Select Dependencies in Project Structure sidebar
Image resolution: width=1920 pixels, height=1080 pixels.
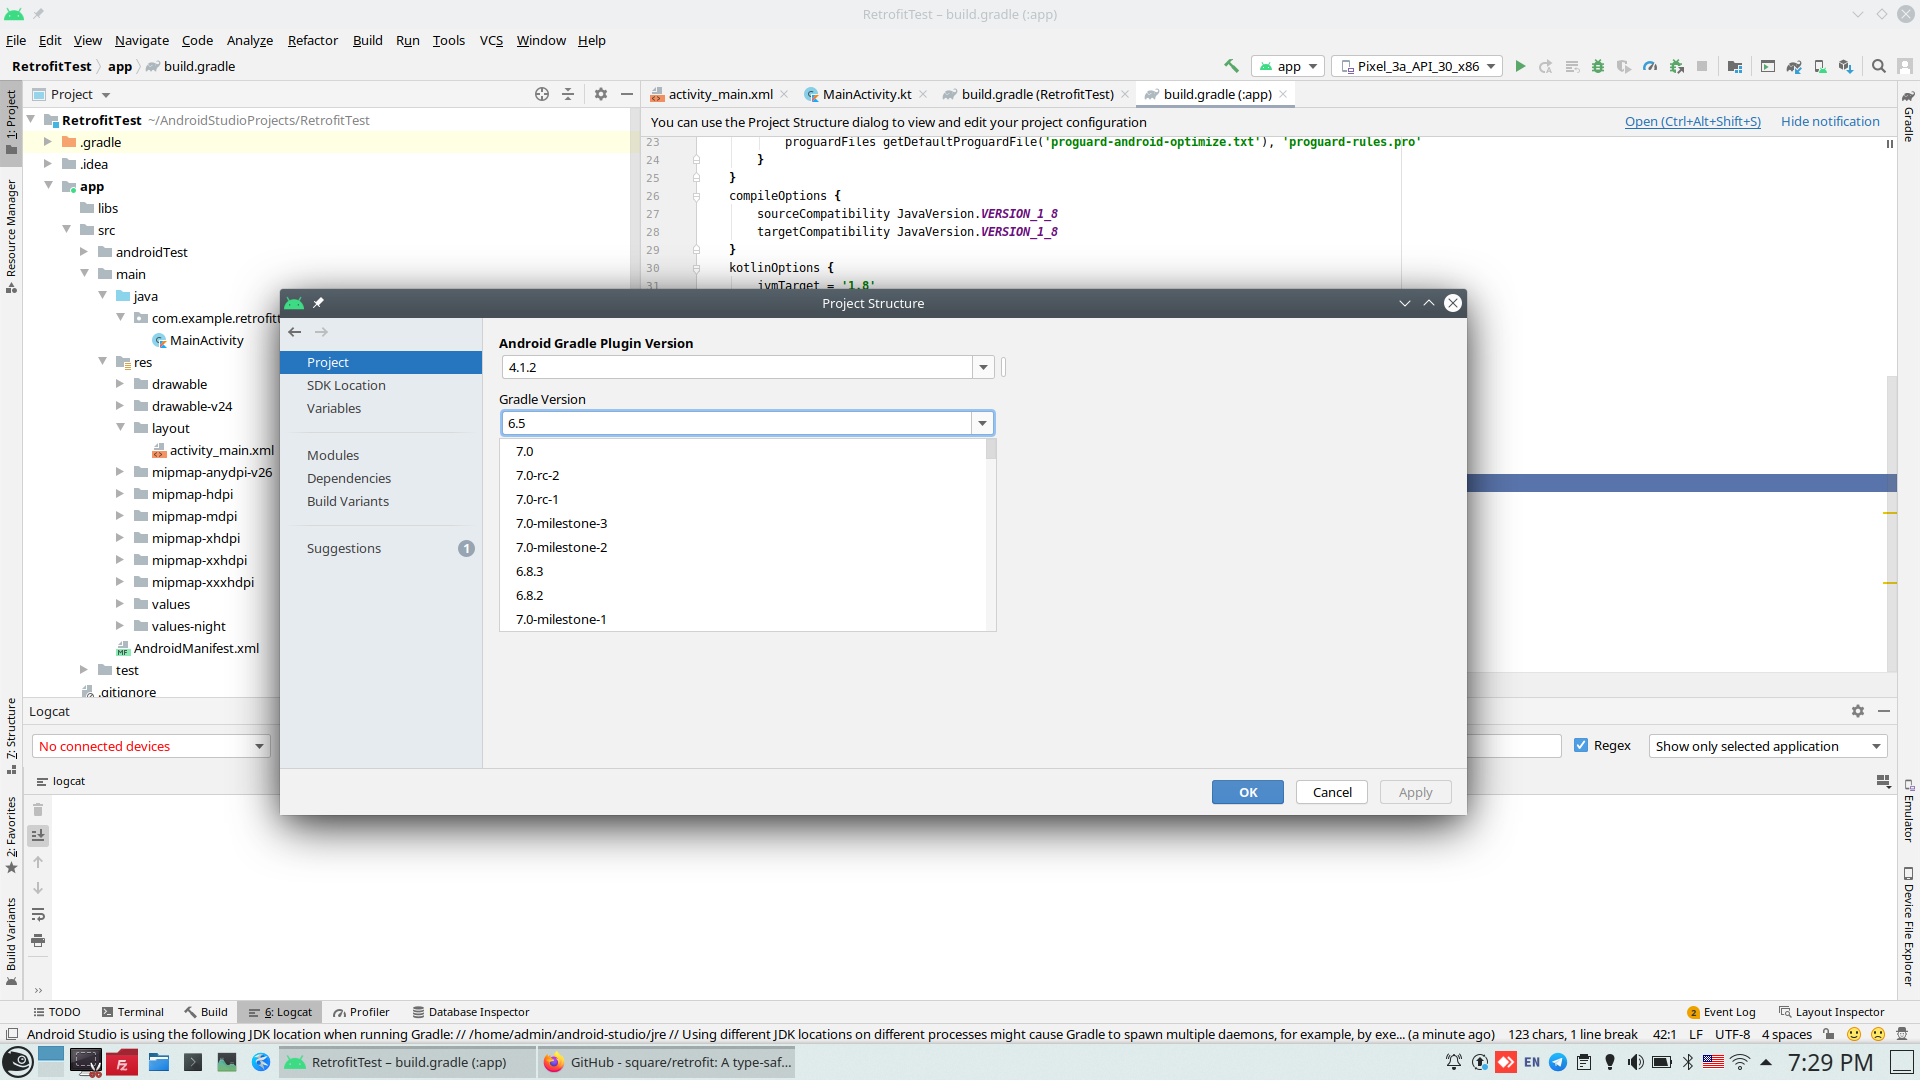pyautogui.click(x=348, y=478)
